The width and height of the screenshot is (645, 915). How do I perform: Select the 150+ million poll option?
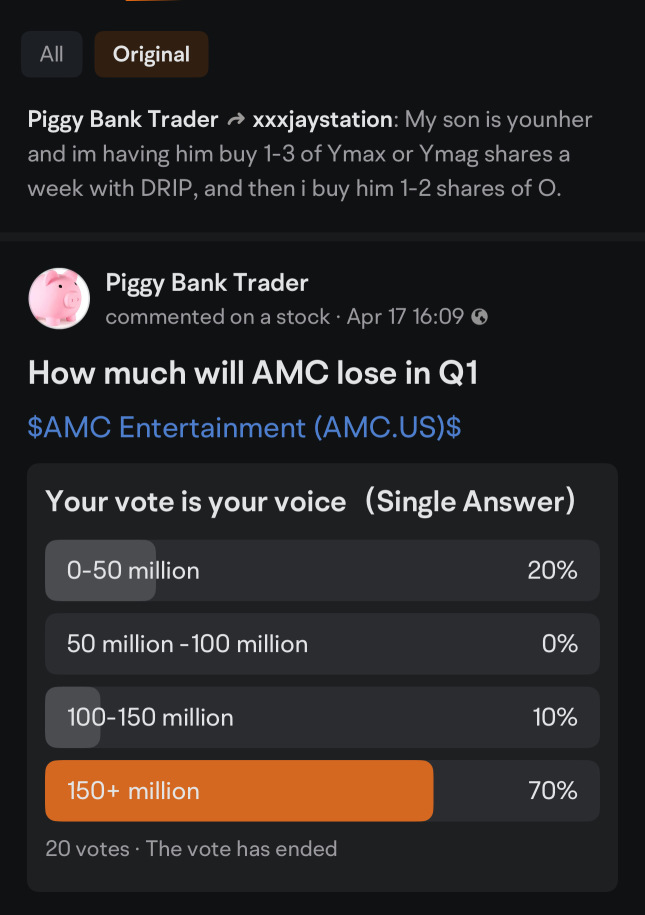point(322,791)
